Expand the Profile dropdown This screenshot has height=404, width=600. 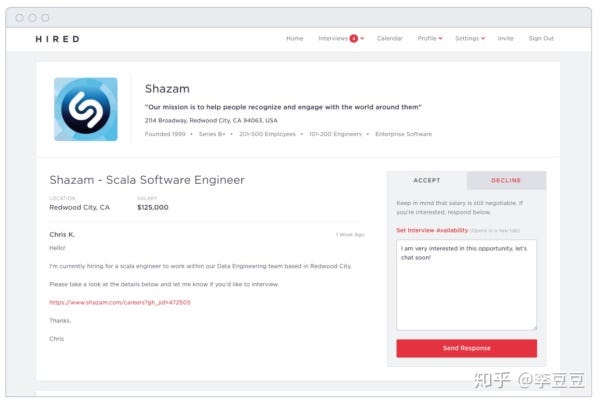click(430, 38)
